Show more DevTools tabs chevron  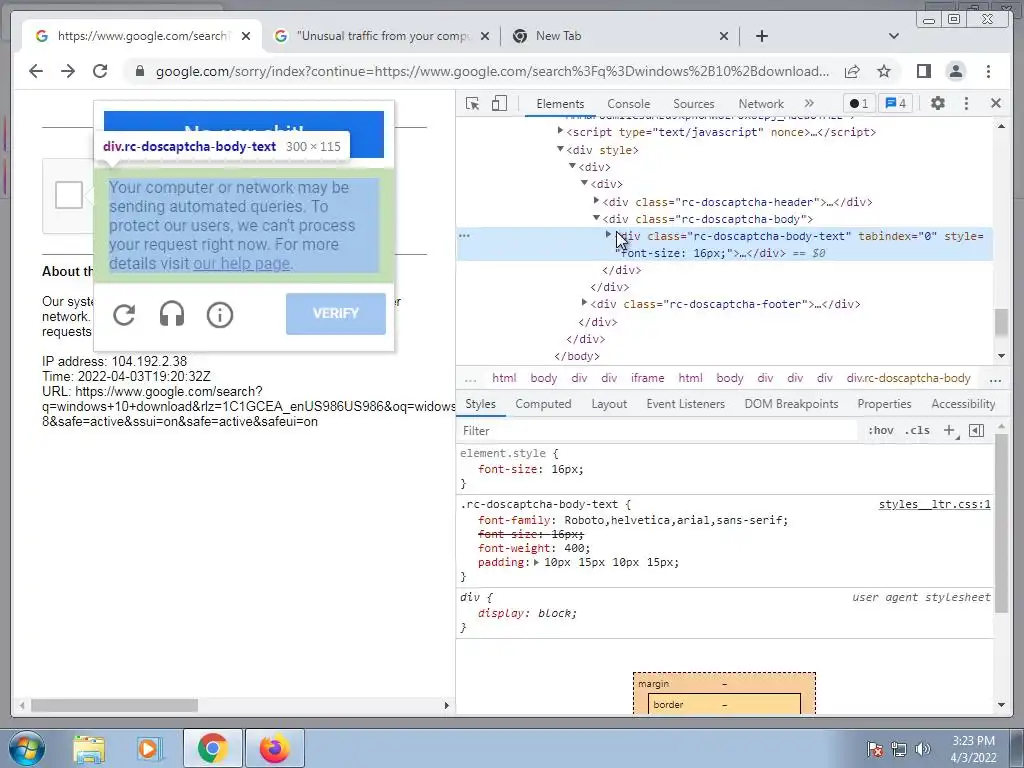(x=809, y=103)
